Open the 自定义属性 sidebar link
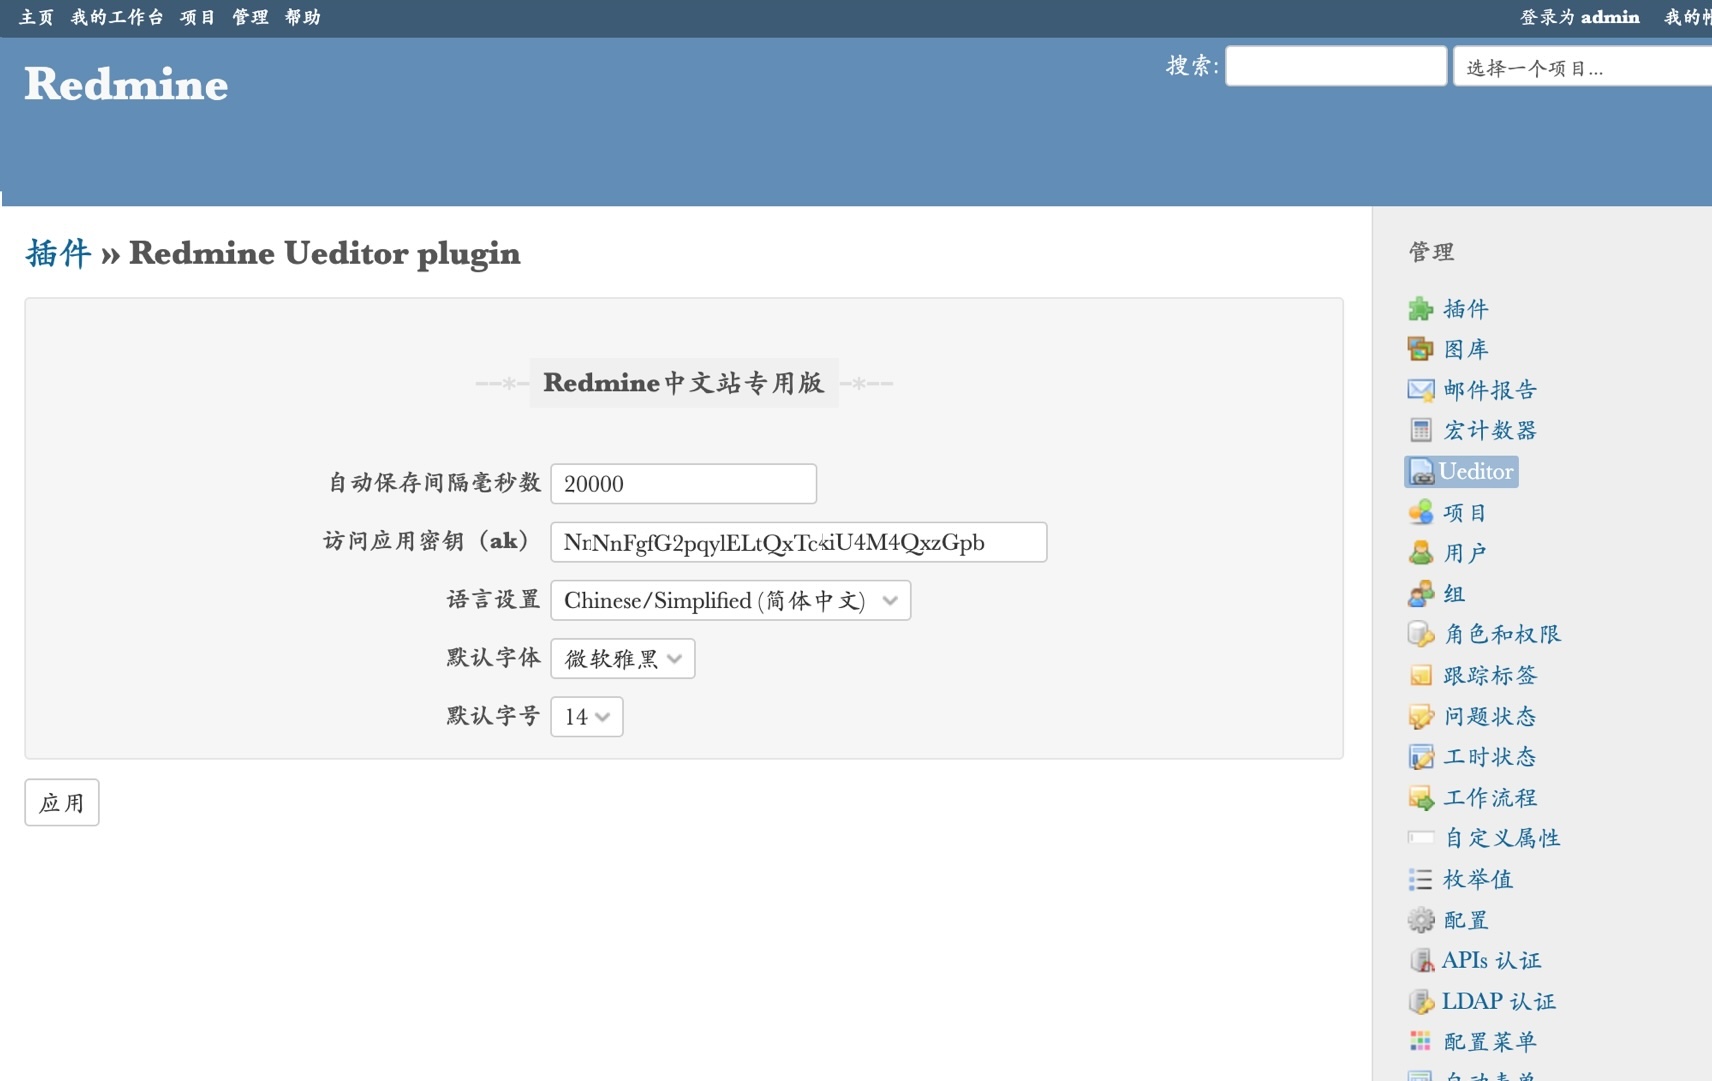Image resolution: width=1712 pixels, height=1081 pixels. 1502,838
